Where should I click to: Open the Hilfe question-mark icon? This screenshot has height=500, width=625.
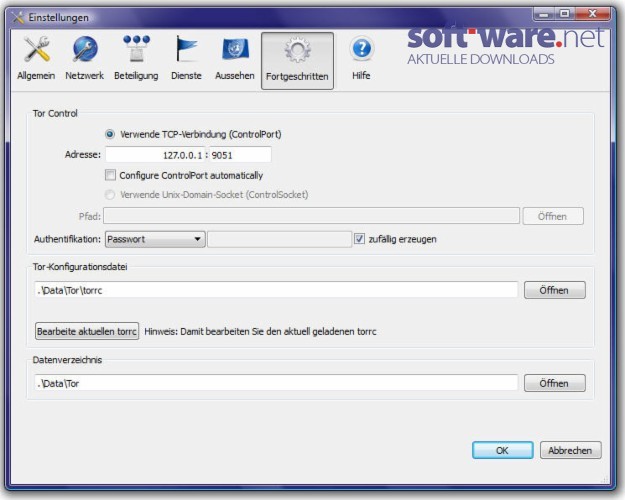click(362, 49)
